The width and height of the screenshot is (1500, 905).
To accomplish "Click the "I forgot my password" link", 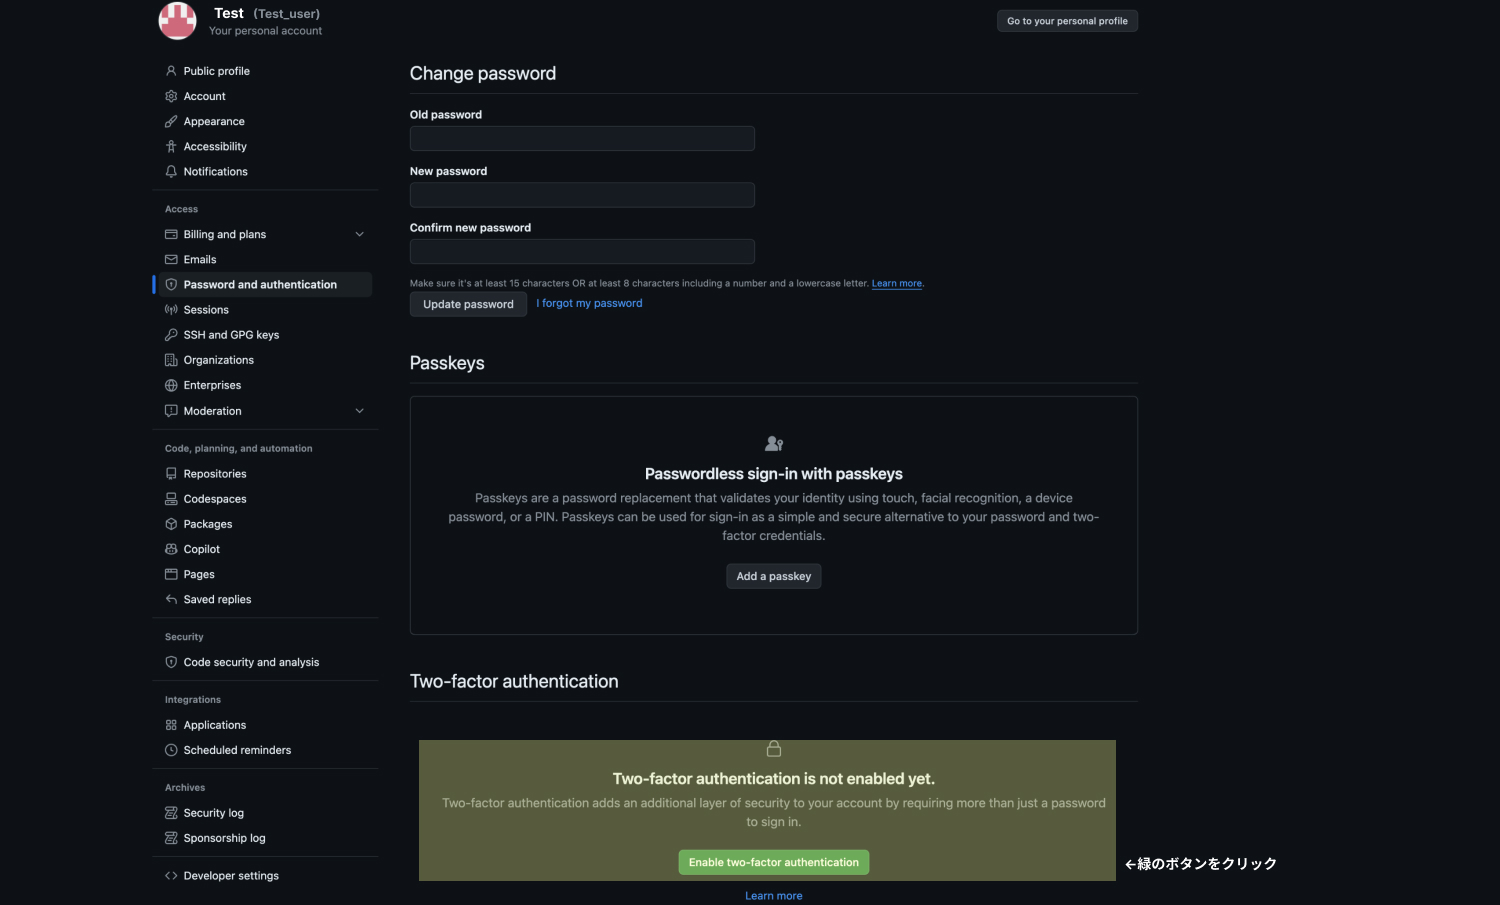I will (x=589, y=303).
